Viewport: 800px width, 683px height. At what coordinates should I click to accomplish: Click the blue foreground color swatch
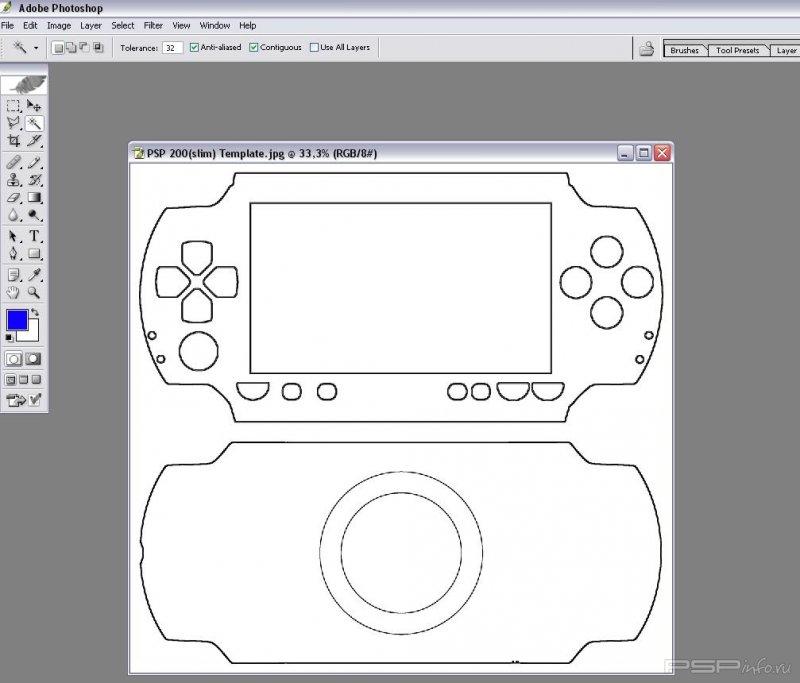tap(17, 320)
